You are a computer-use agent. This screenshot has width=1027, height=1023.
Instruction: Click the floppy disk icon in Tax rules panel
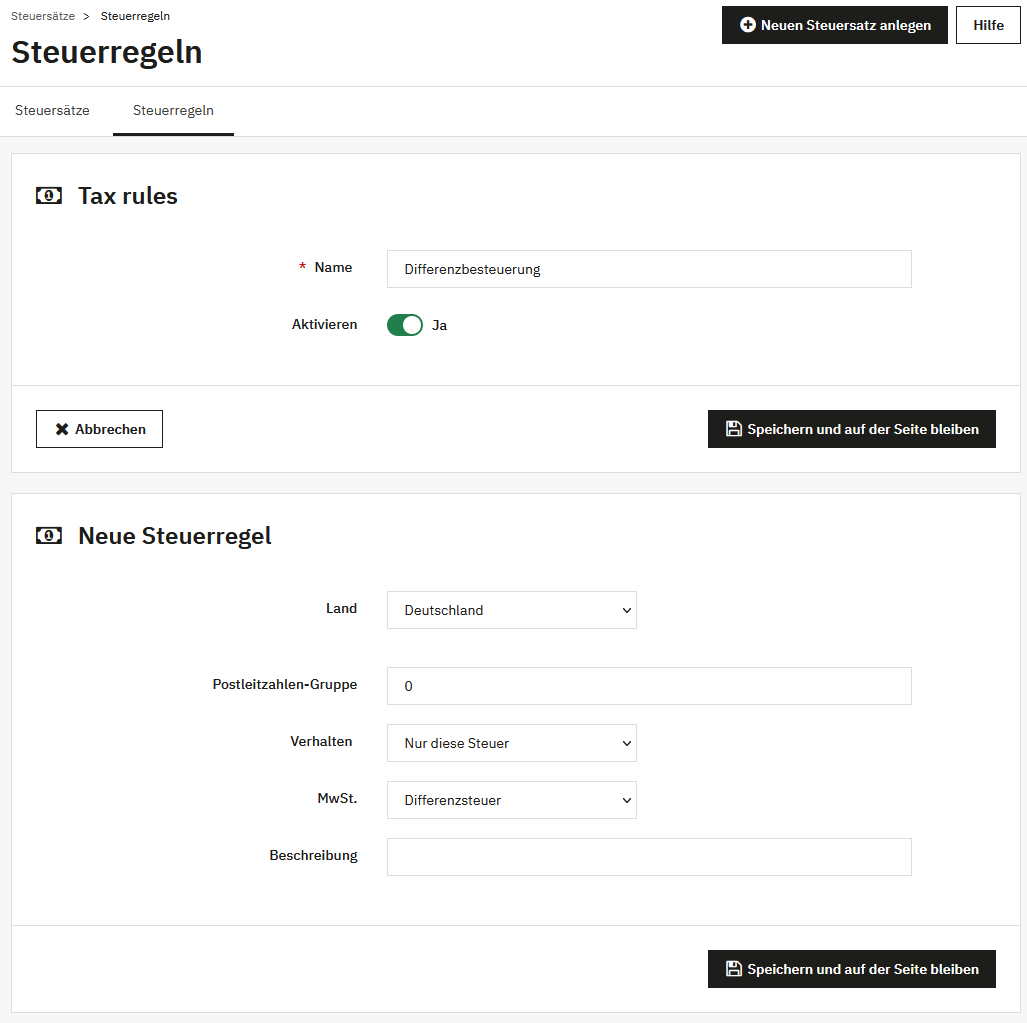point(733,429)
